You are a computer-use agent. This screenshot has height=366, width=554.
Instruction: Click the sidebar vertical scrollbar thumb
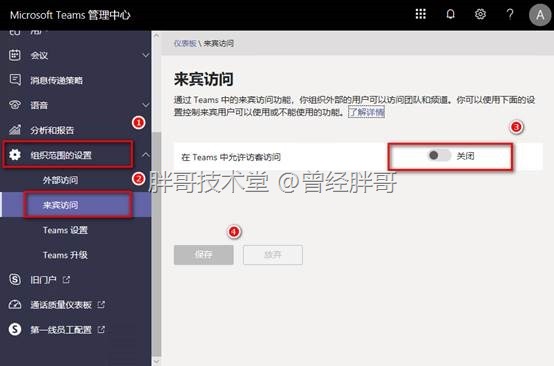[x=157, y=244]
